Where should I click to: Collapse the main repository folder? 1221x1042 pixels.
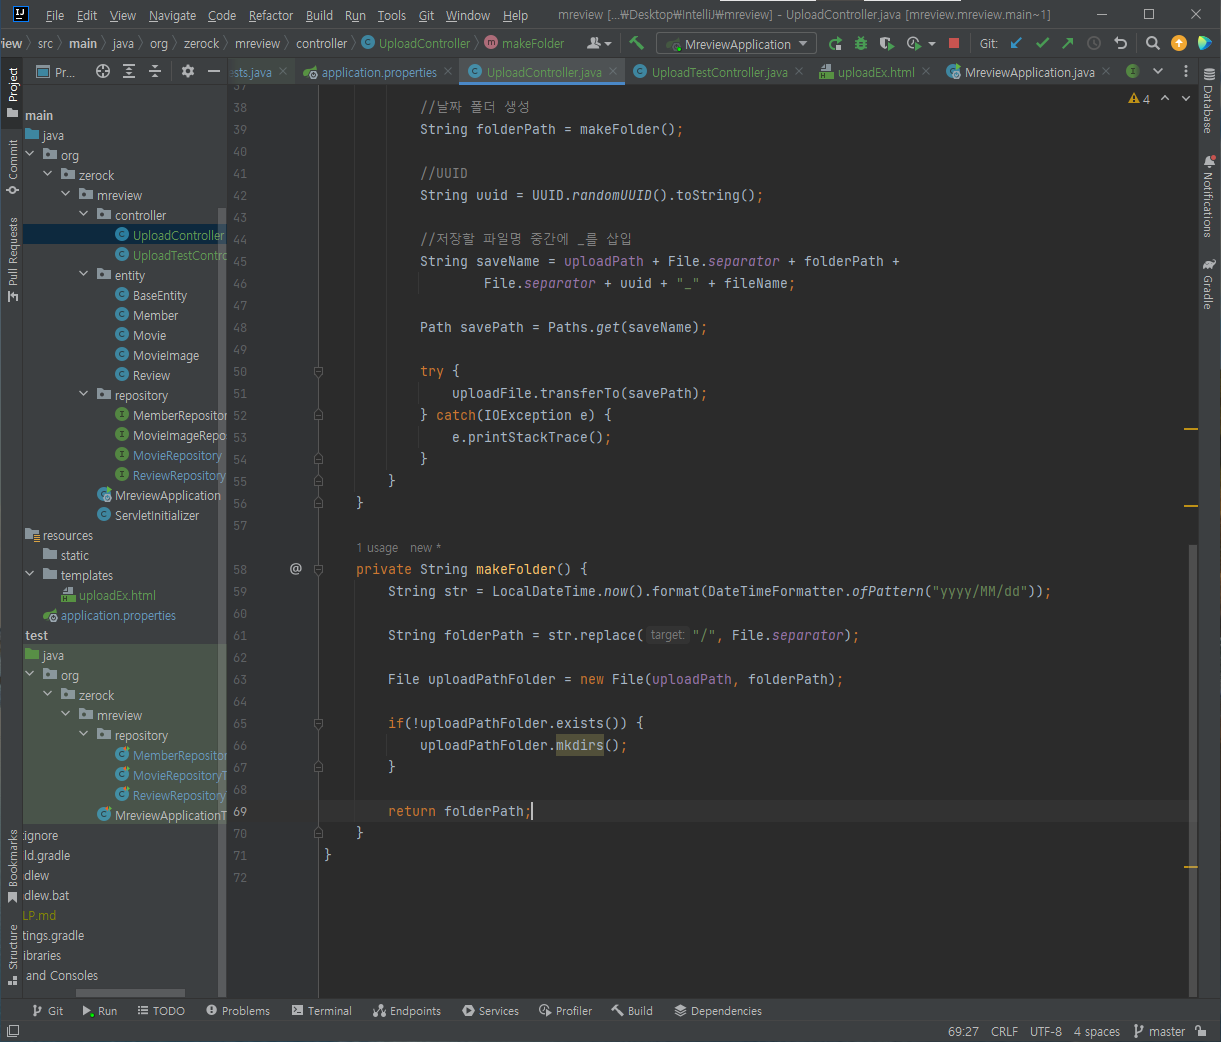point(84,395)
